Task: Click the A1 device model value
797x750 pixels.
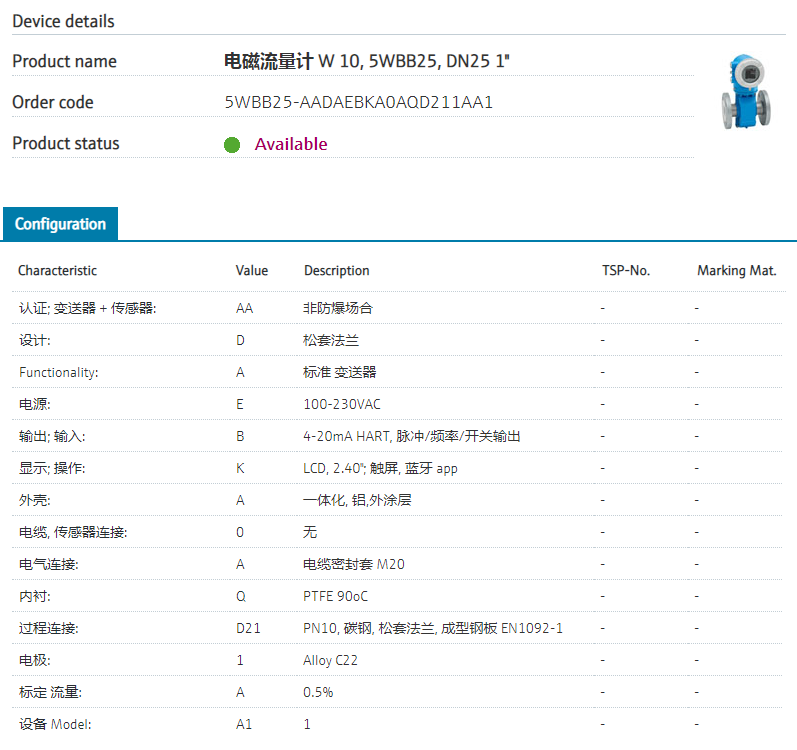Action: (243, 724)
